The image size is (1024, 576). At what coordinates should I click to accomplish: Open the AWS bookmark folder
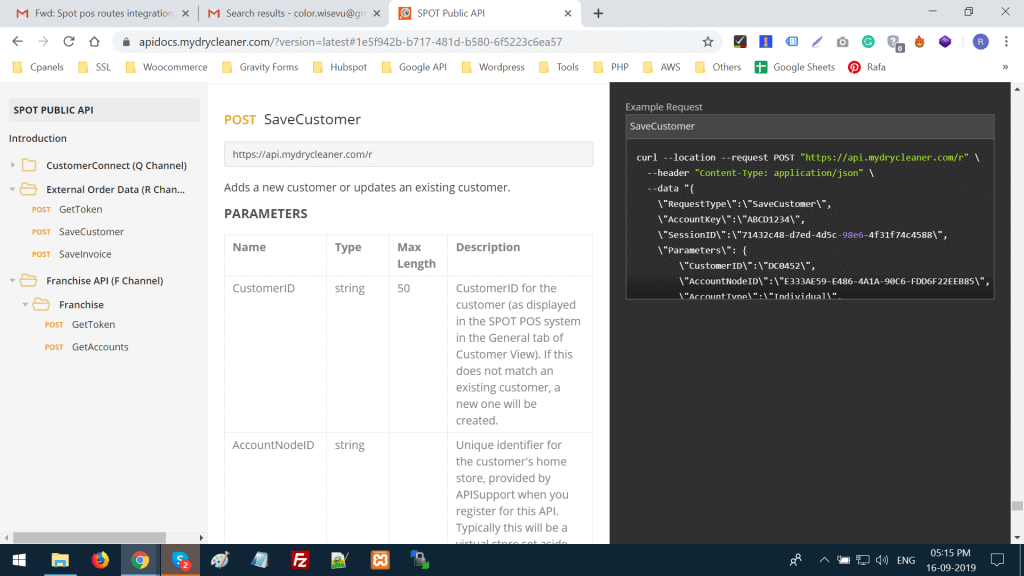pos(662,67)
